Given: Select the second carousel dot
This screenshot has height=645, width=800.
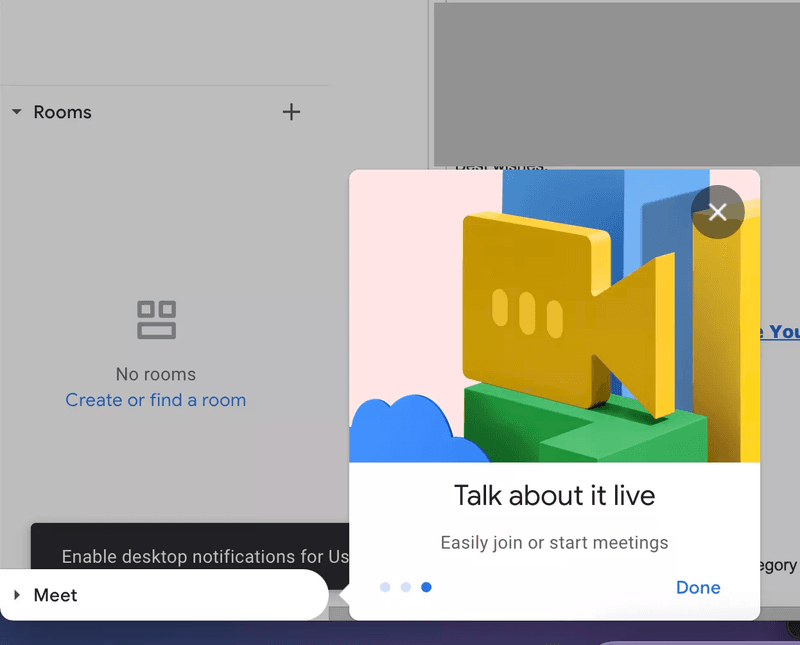Looking at the screenshot, I should 405,587.
